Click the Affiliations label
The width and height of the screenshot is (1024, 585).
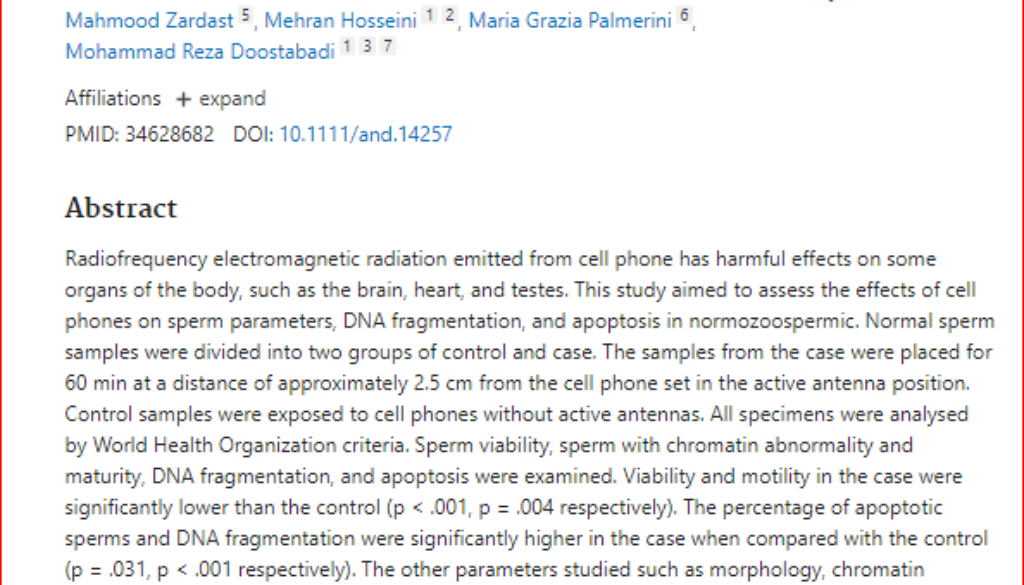(x=112, y=99)
